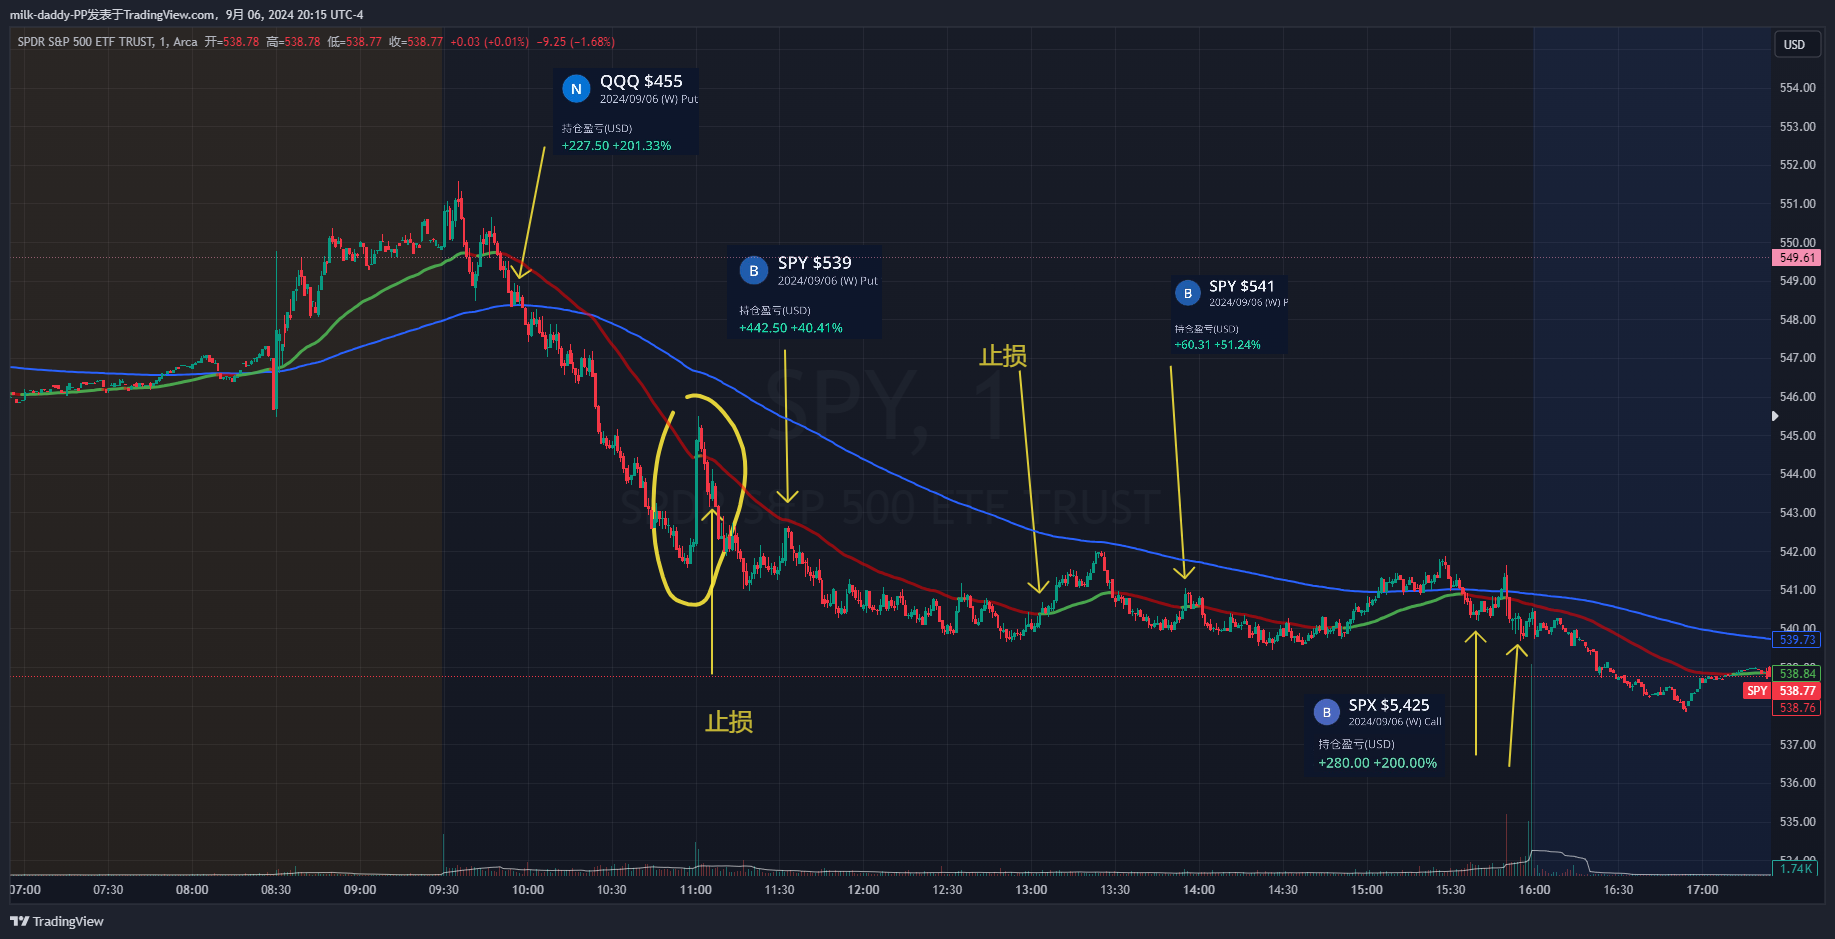
Task: Click the 16:00 mark on time axis
Action: click(x=1534, y=890)
